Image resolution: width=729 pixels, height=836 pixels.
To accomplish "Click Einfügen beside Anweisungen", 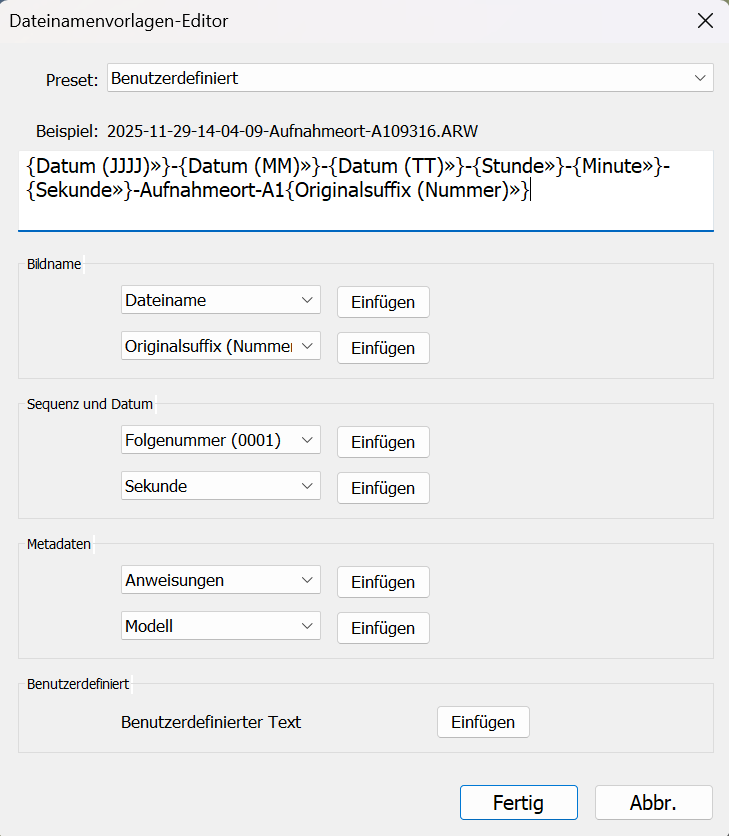I will (383, 582).
